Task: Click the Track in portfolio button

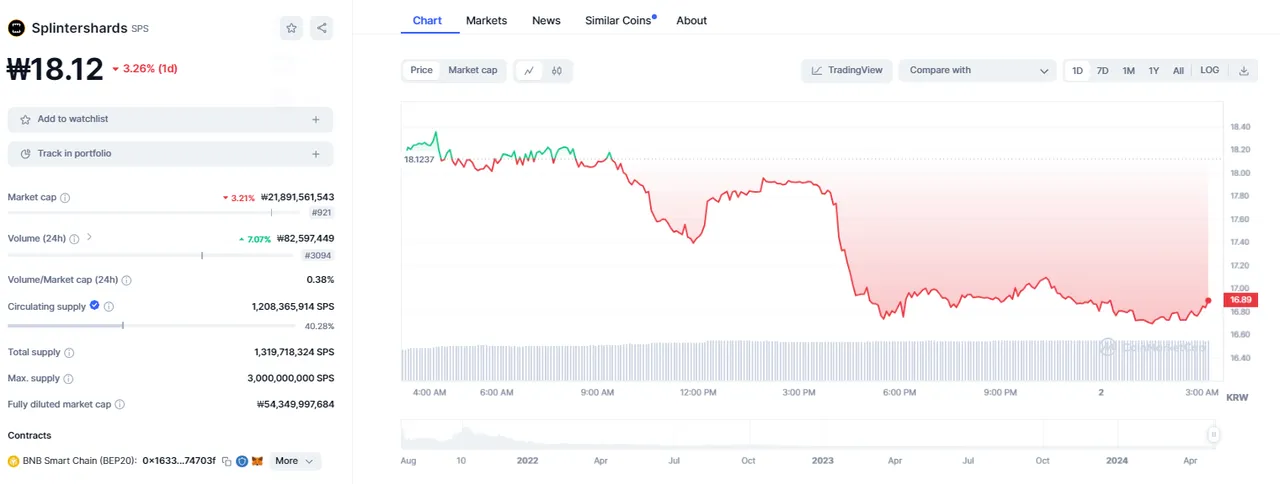Action: 170,154
